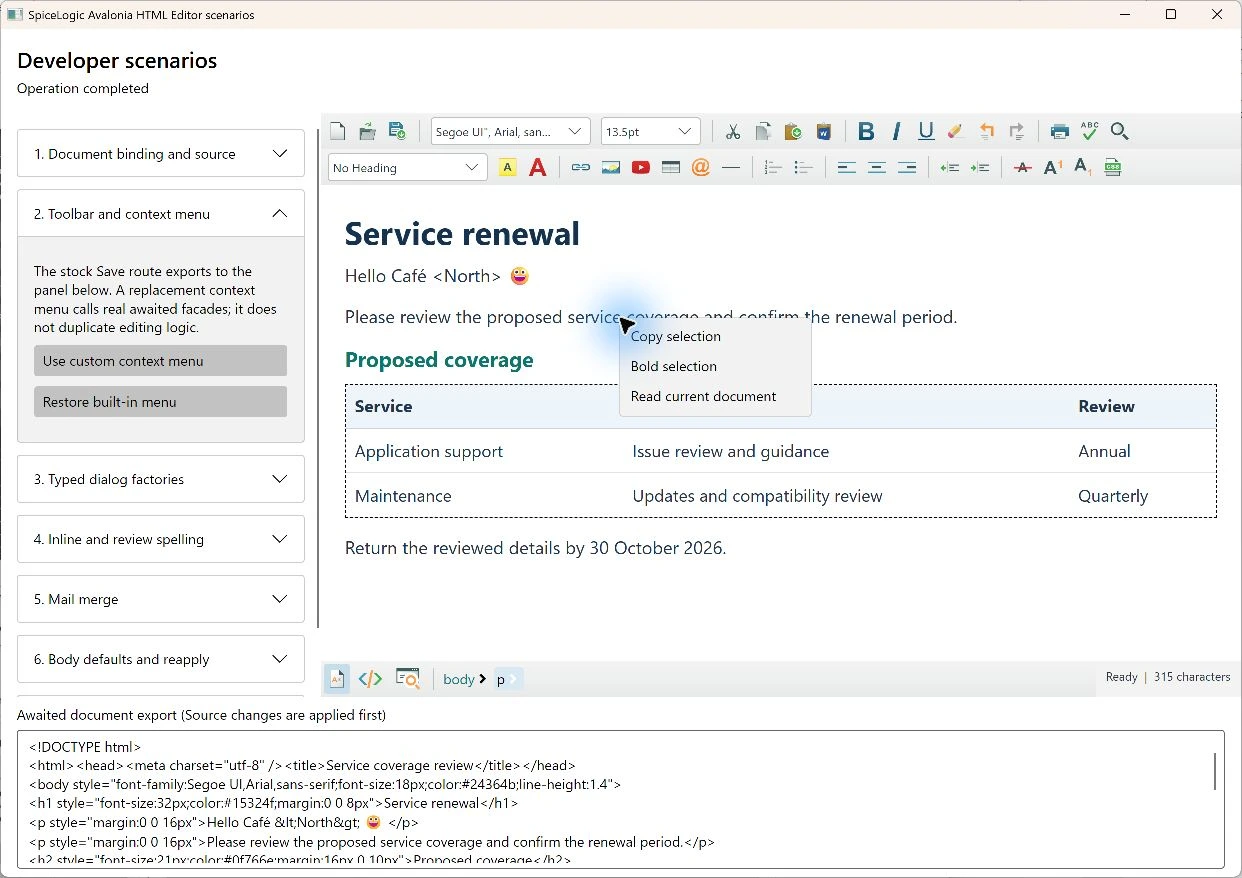
Task: Click the Paste from Word icon
Action: 823,131
